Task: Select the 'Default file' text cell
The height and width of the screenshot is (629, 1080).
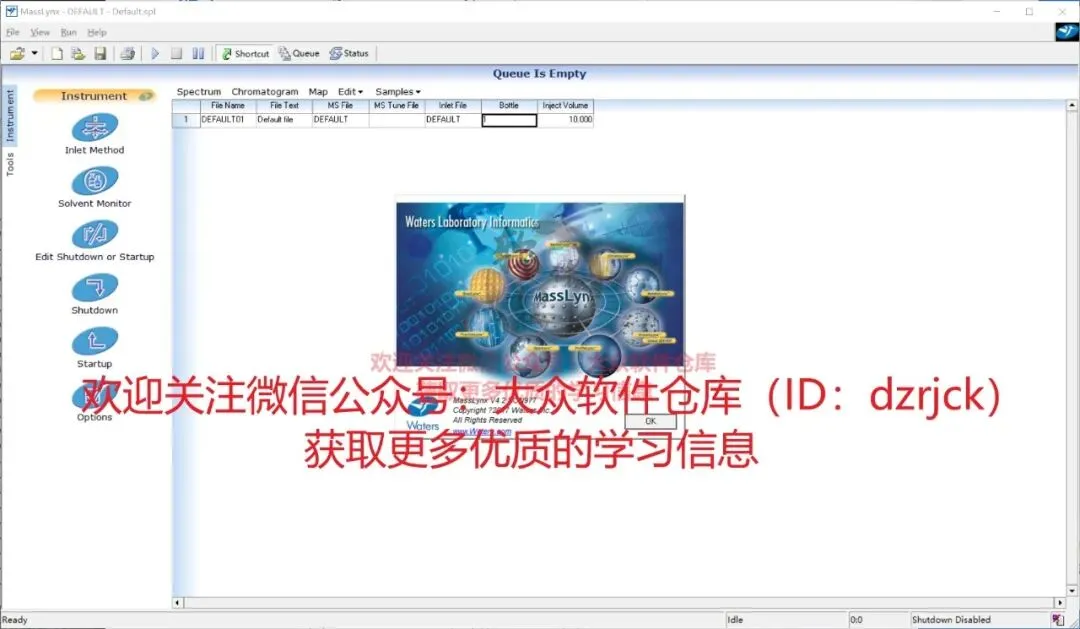Action: pos(284,120)
